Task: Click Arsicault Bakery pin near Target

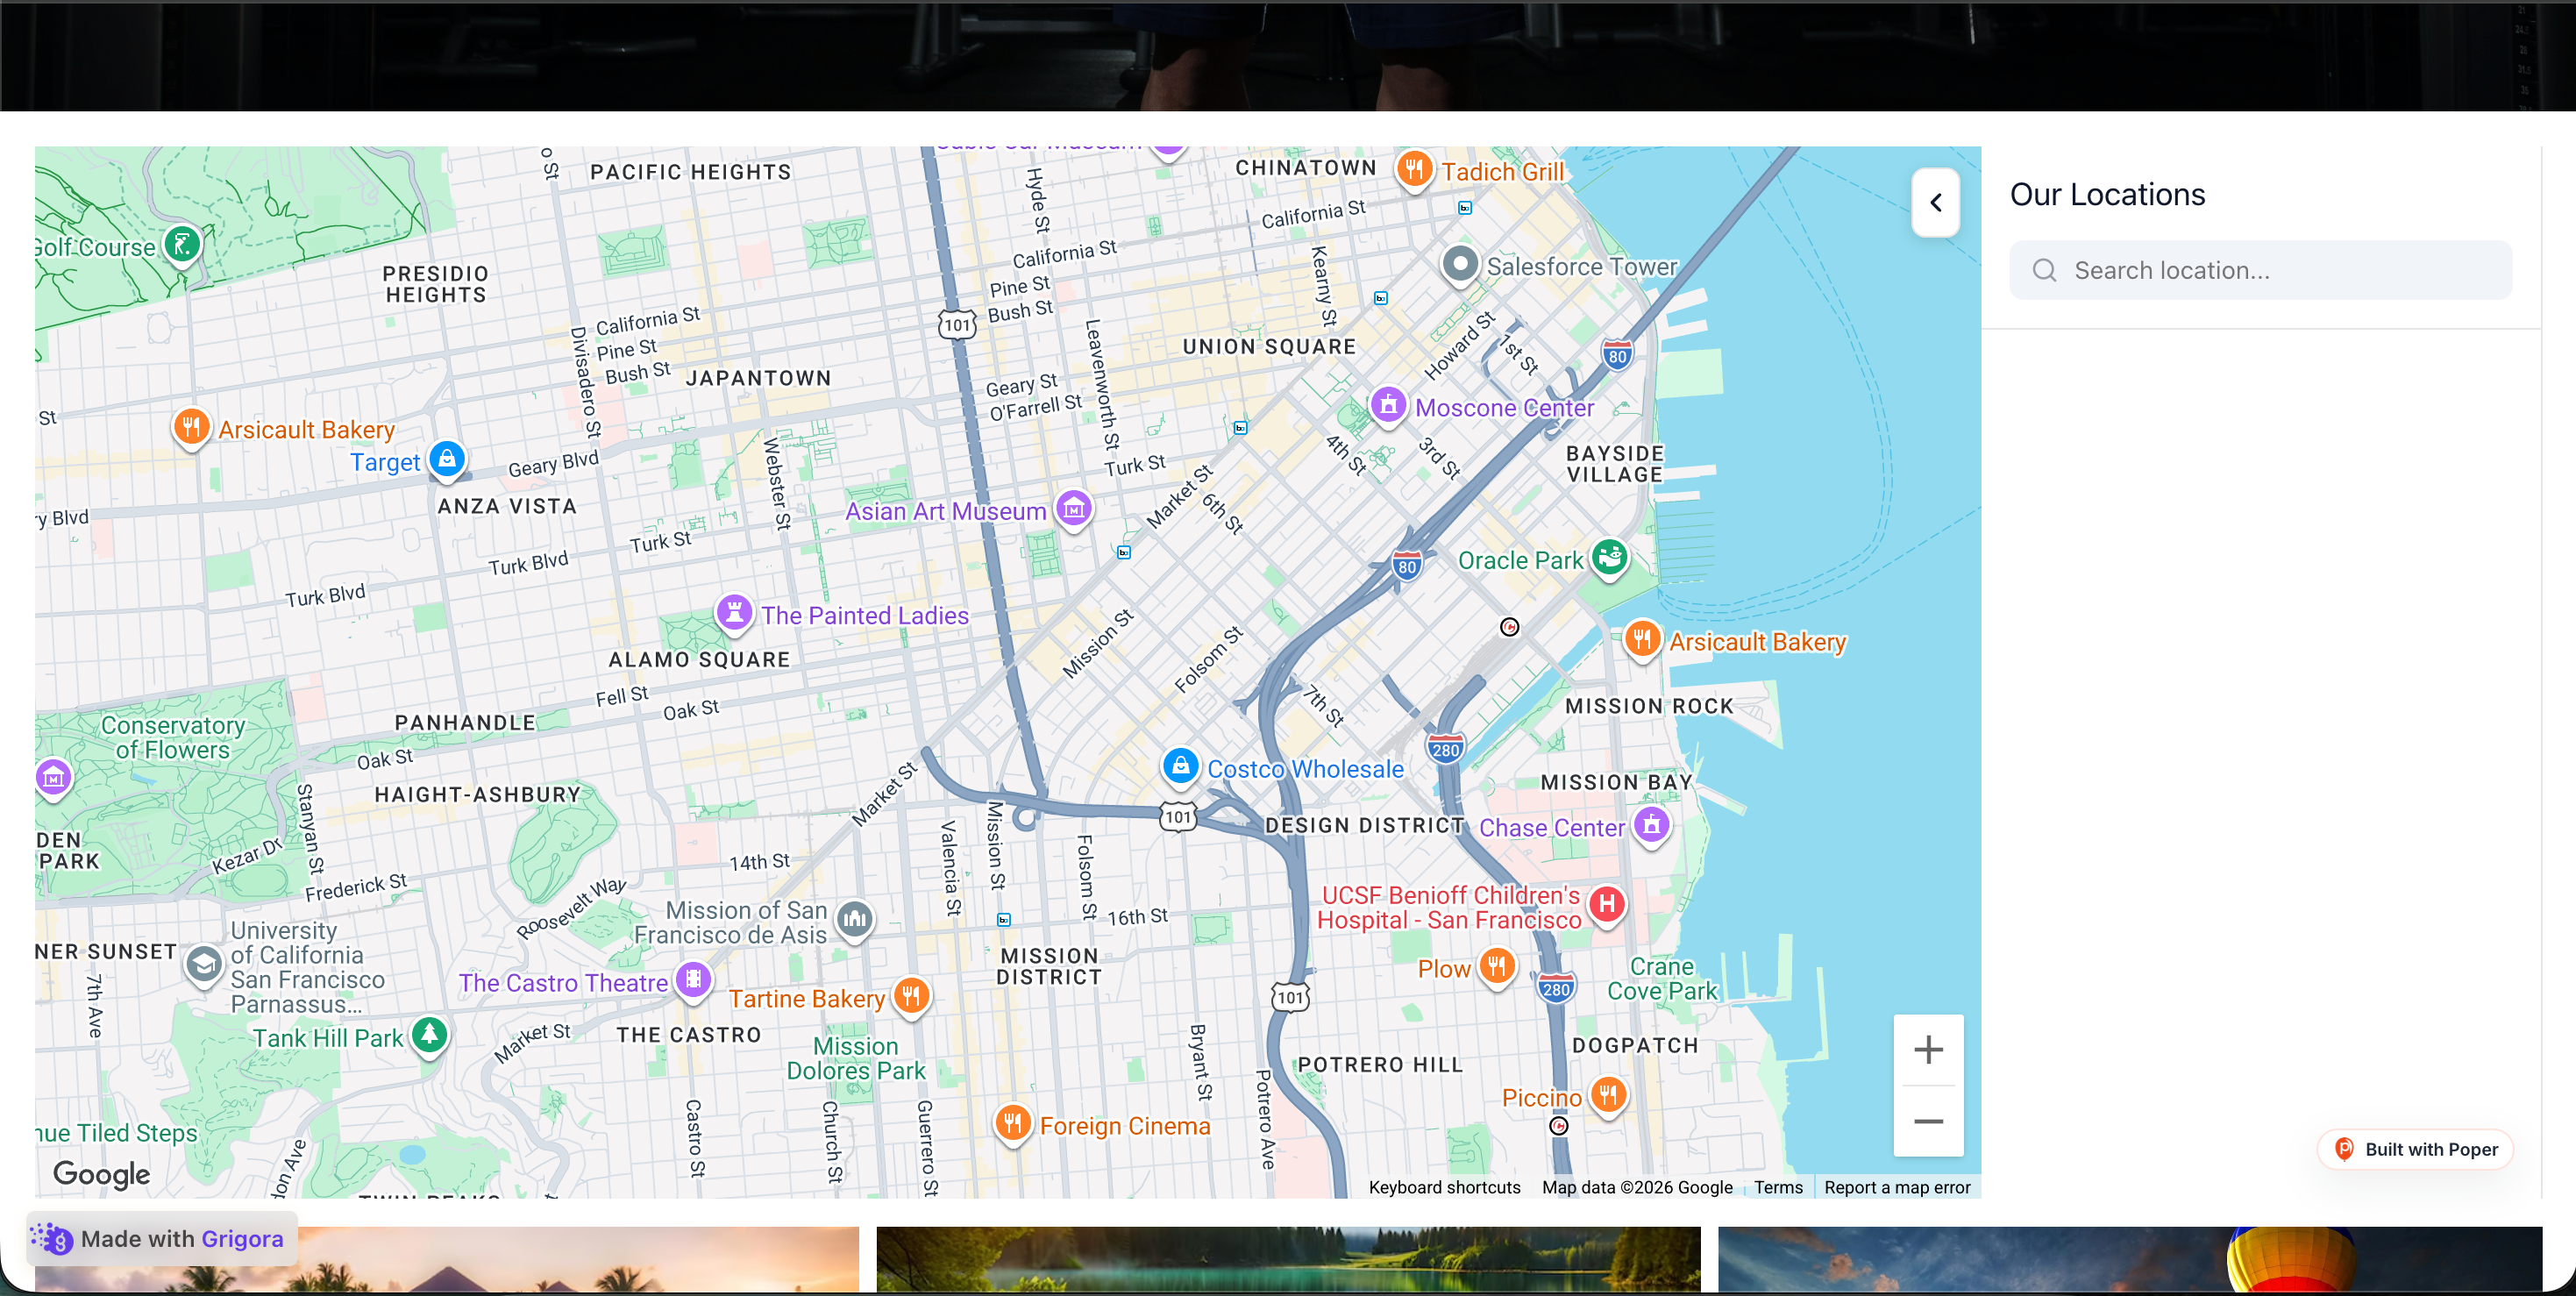Action: point(191,428)
